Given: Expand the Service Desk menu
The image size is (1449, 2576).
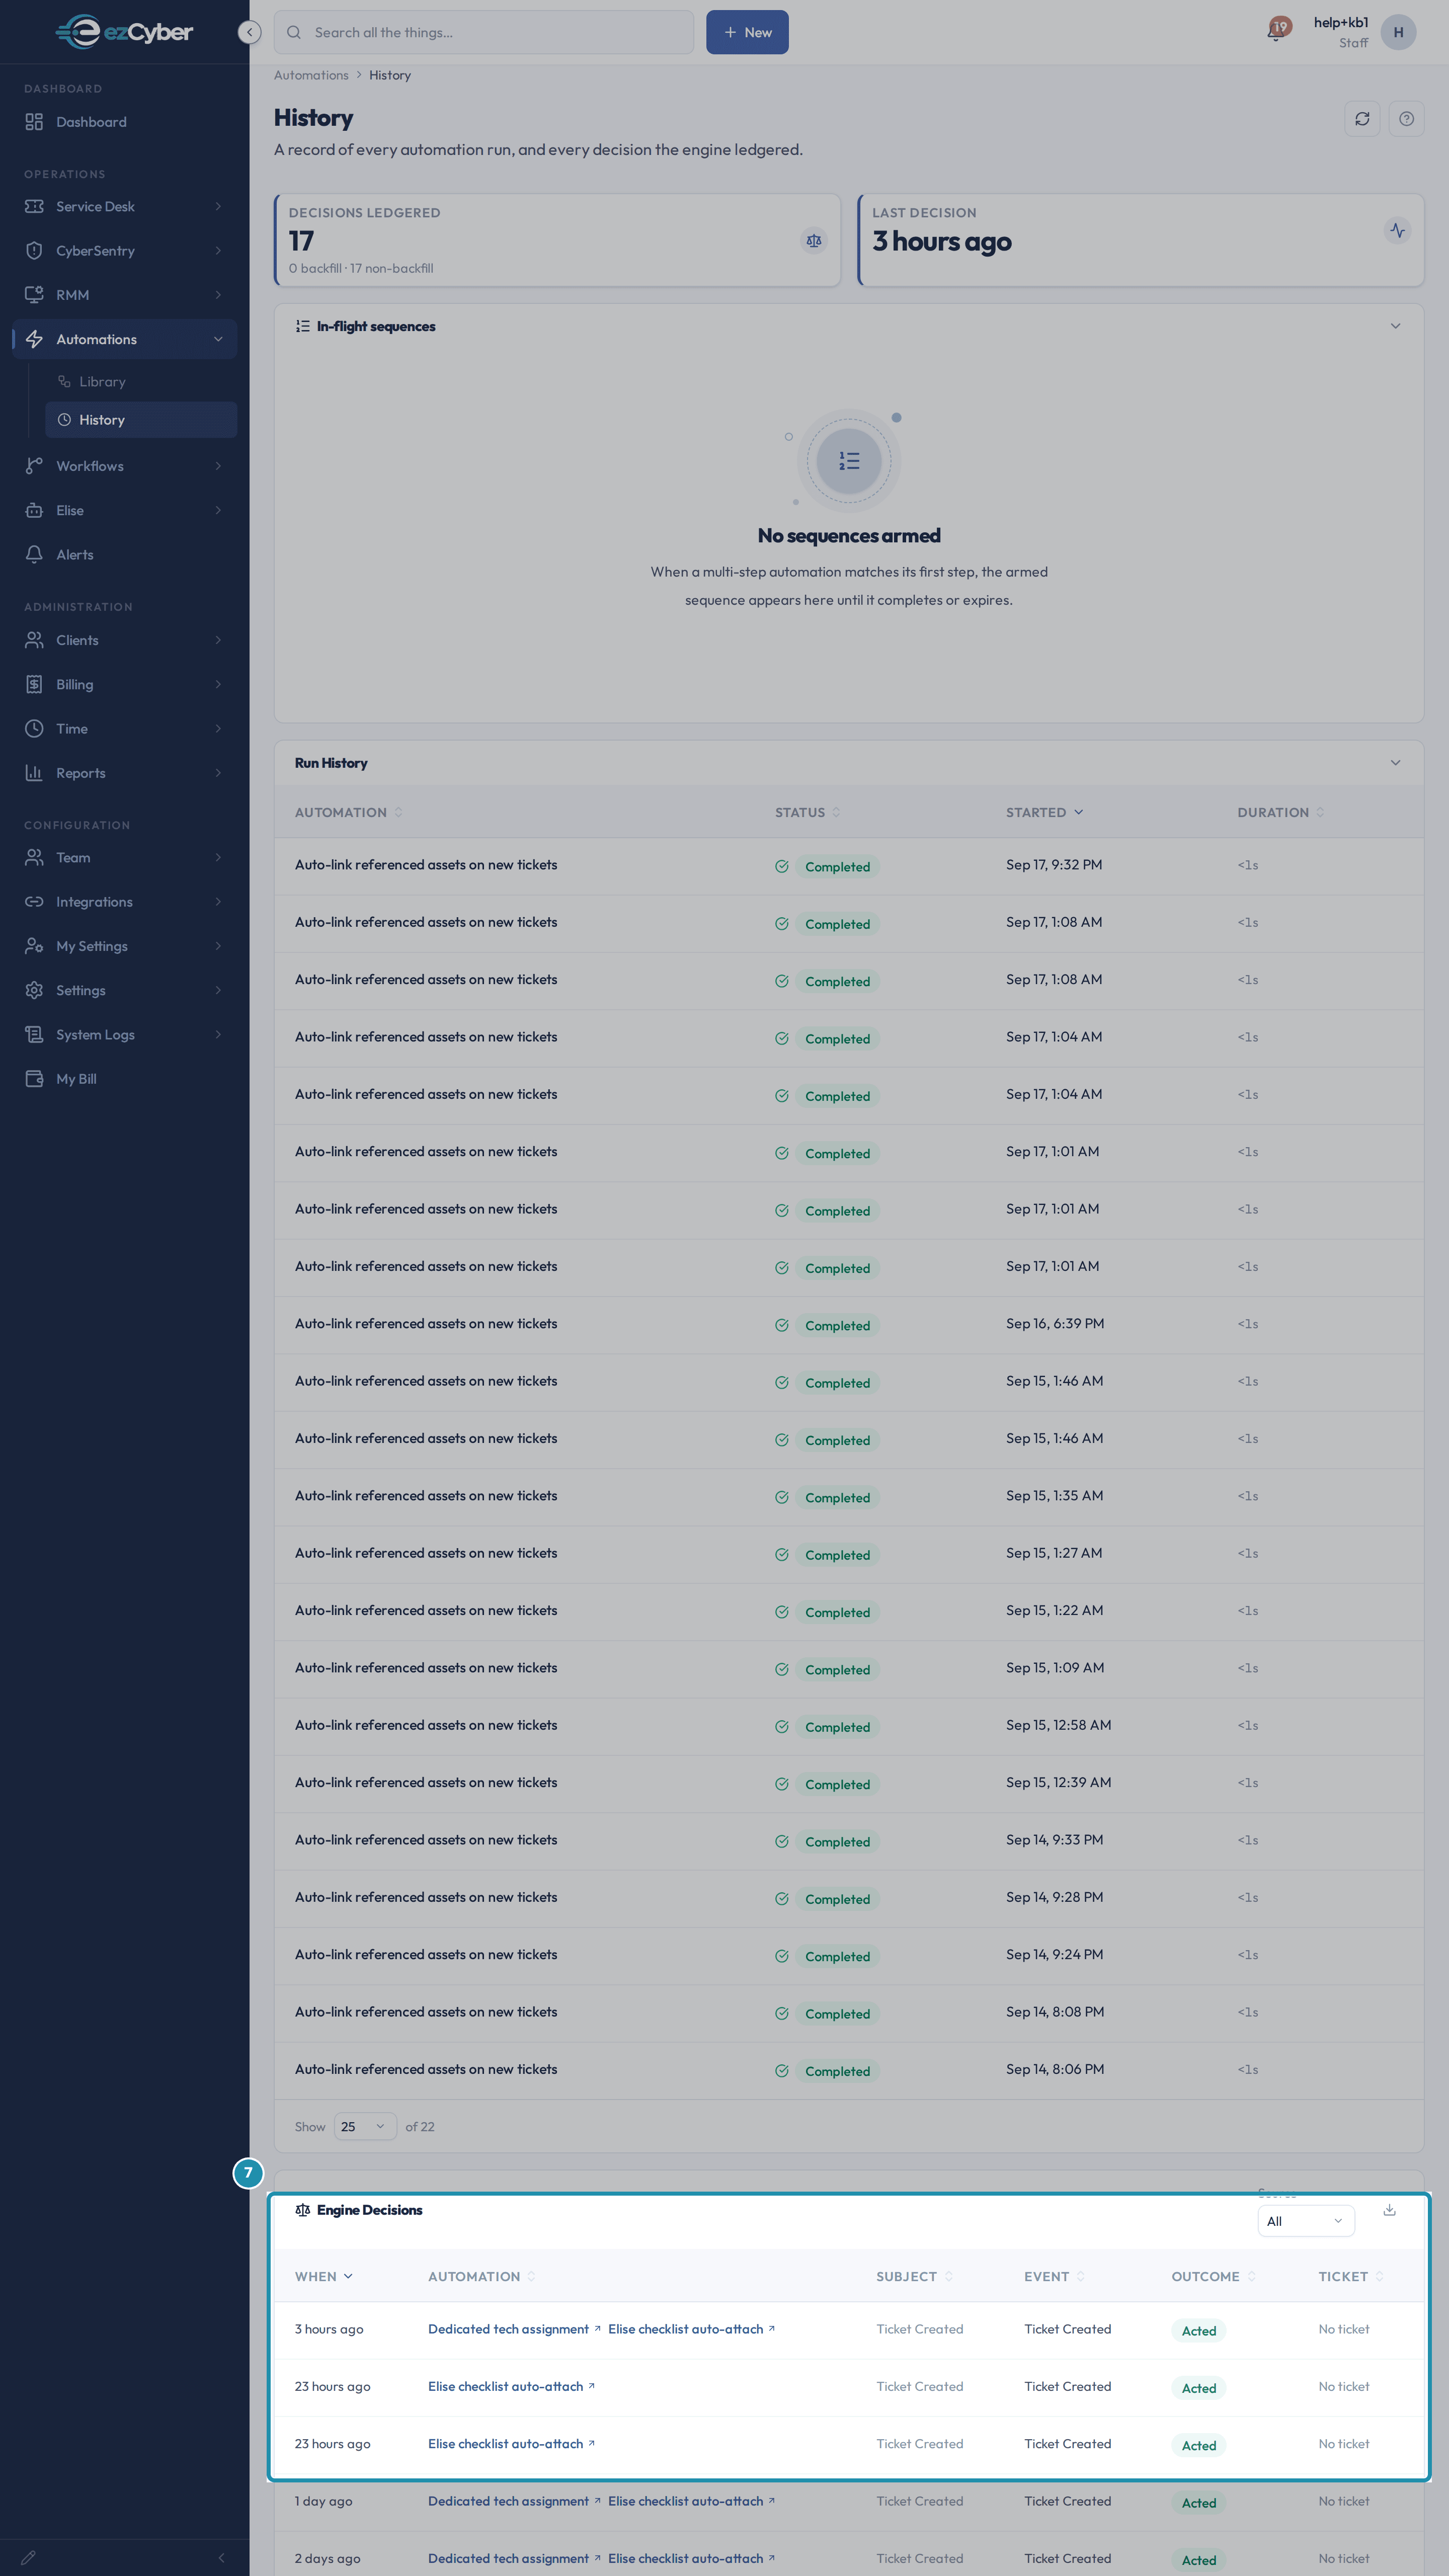Looking at the screenshot, I should (124, 206).
